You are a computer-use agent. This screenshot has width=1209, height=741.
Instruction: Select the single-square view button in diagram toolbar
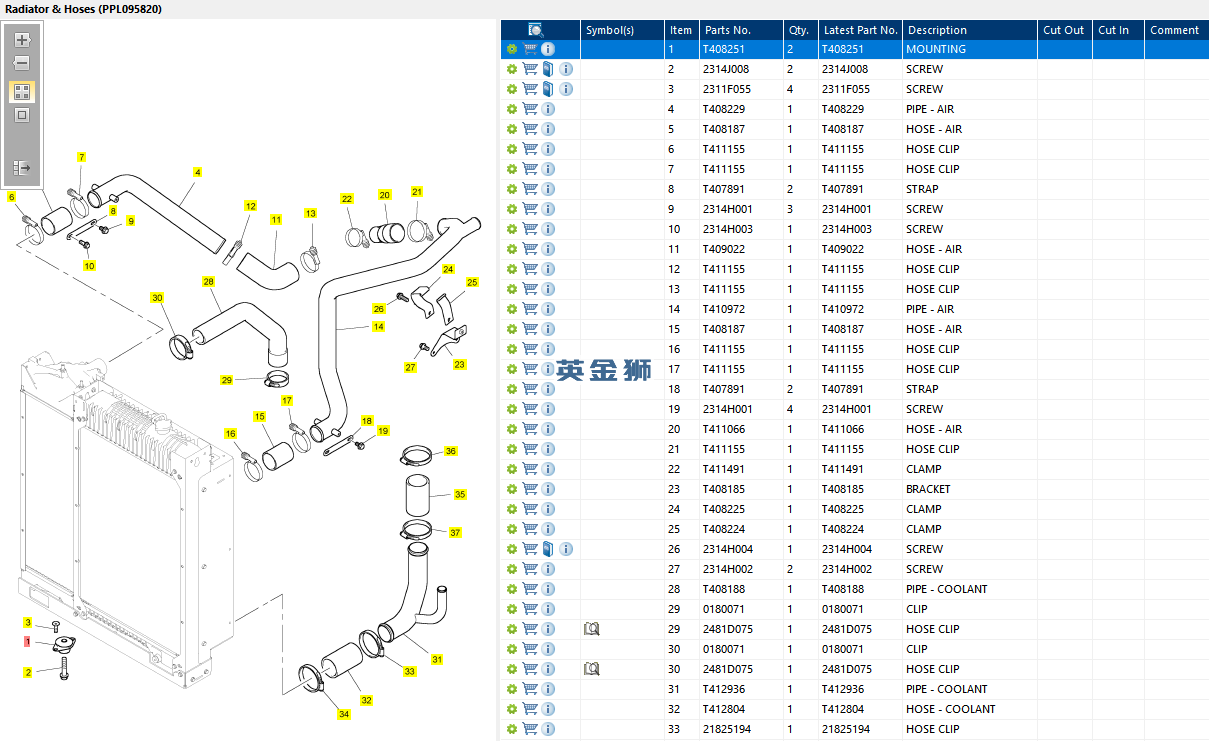(x=22, y=115)
